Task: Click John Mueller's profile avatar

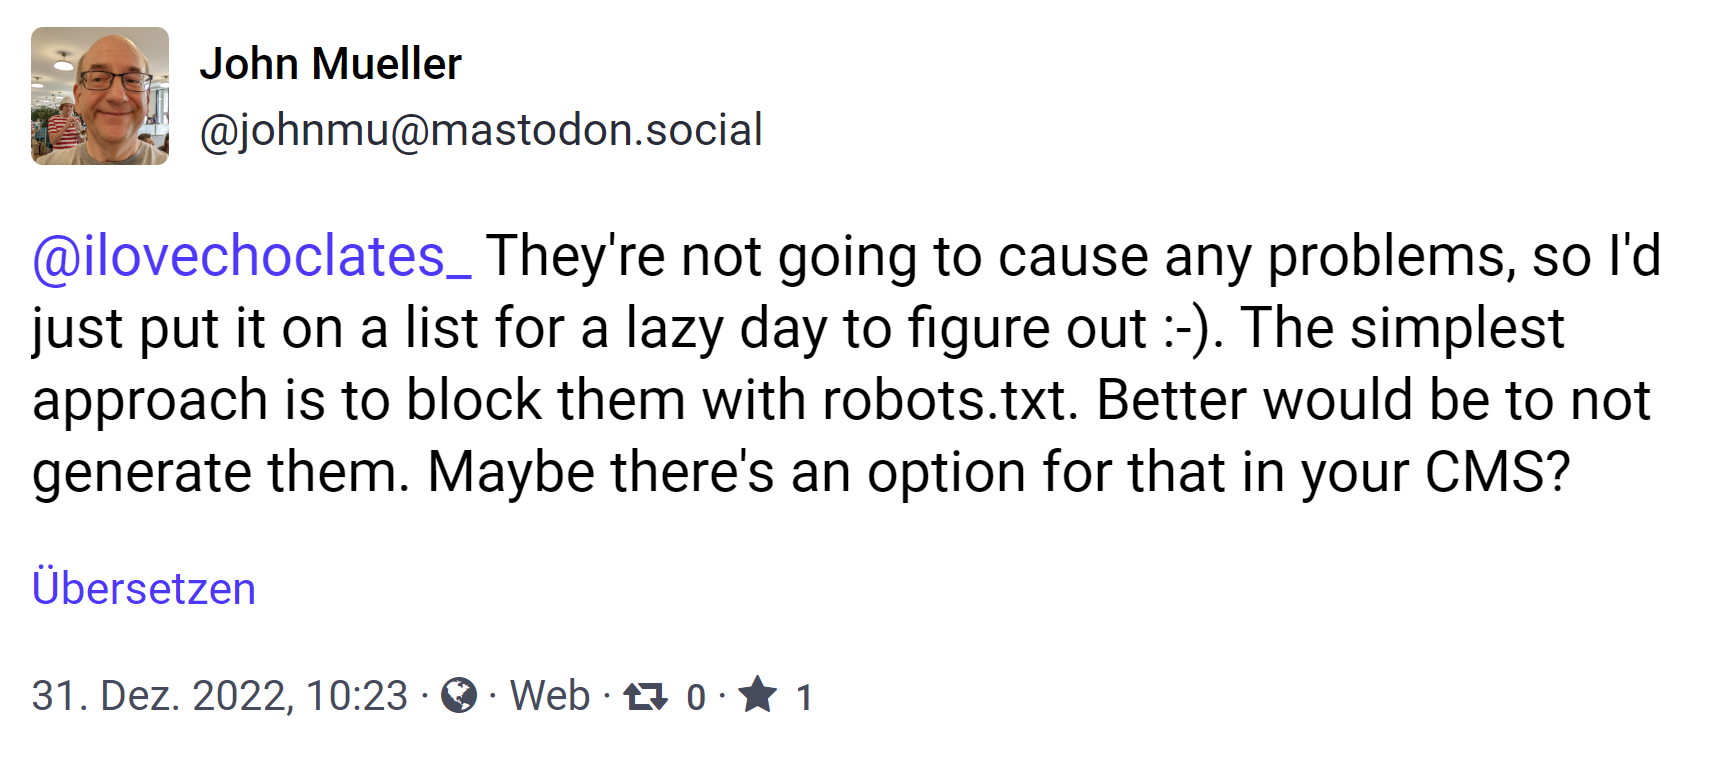Action: pos(100,96)
